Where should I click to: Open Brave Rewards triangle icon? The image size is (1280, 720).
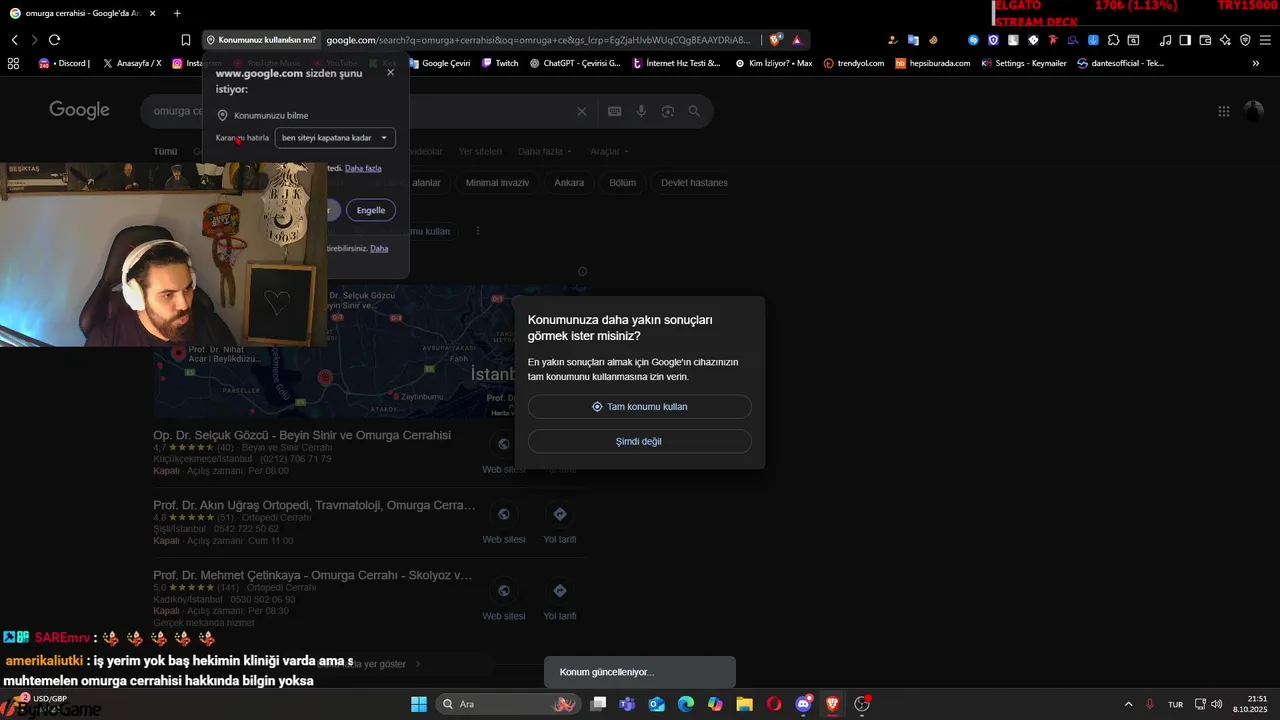tap(797, 40)
